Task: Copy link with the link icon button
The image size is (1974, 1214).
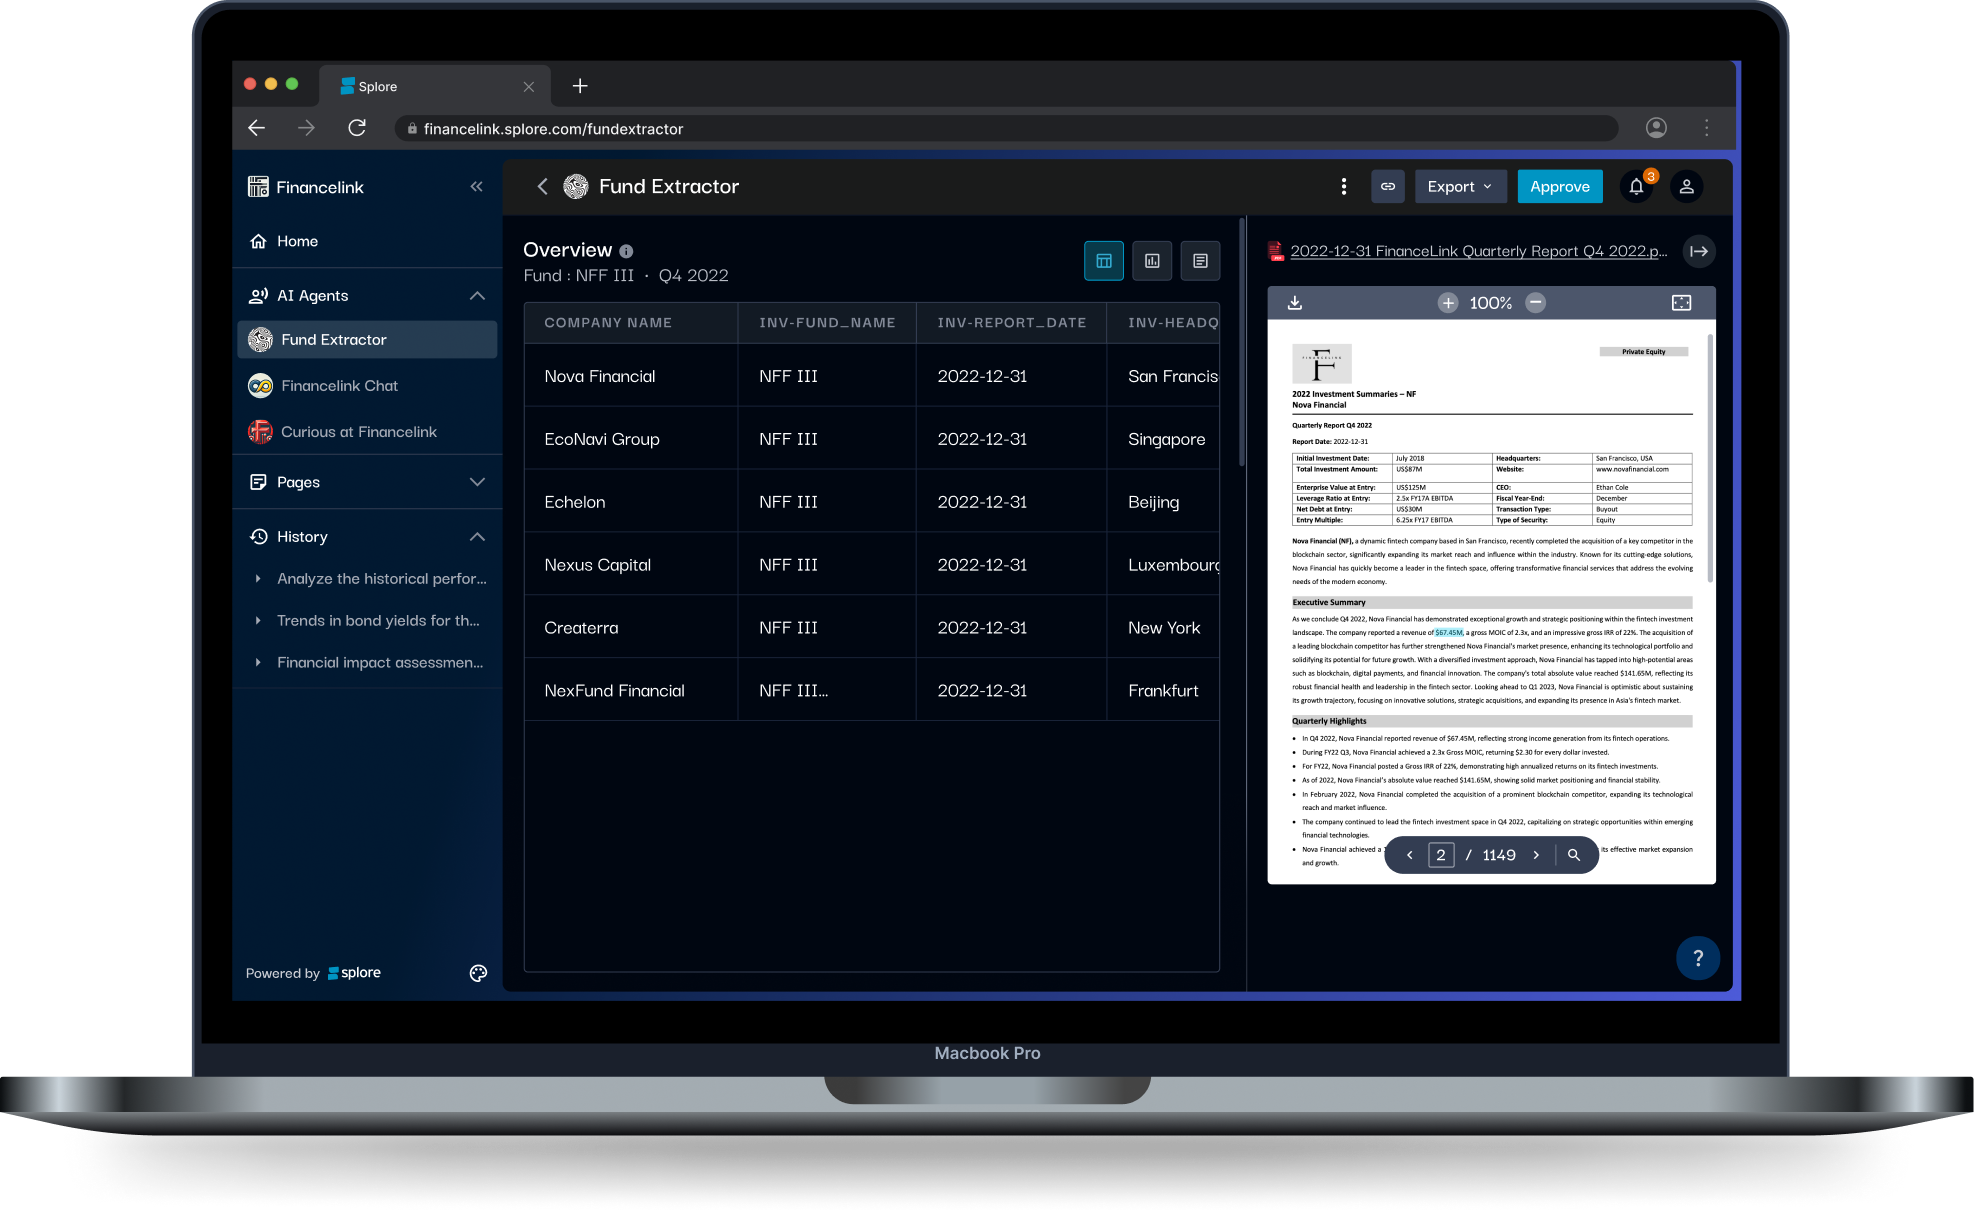Action: click(x=1388, y=187)
